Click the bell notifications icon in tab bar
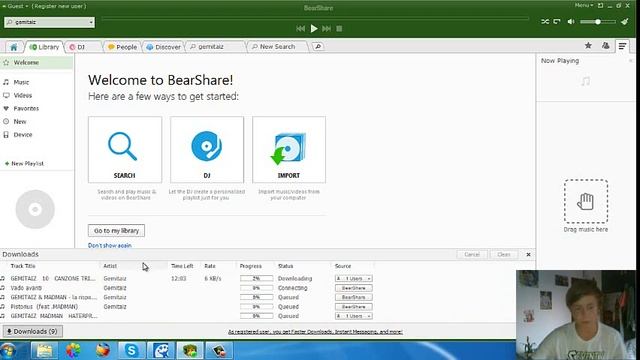Image resolution: width=640 pixels, height=360 pixels. pos(605,46)
